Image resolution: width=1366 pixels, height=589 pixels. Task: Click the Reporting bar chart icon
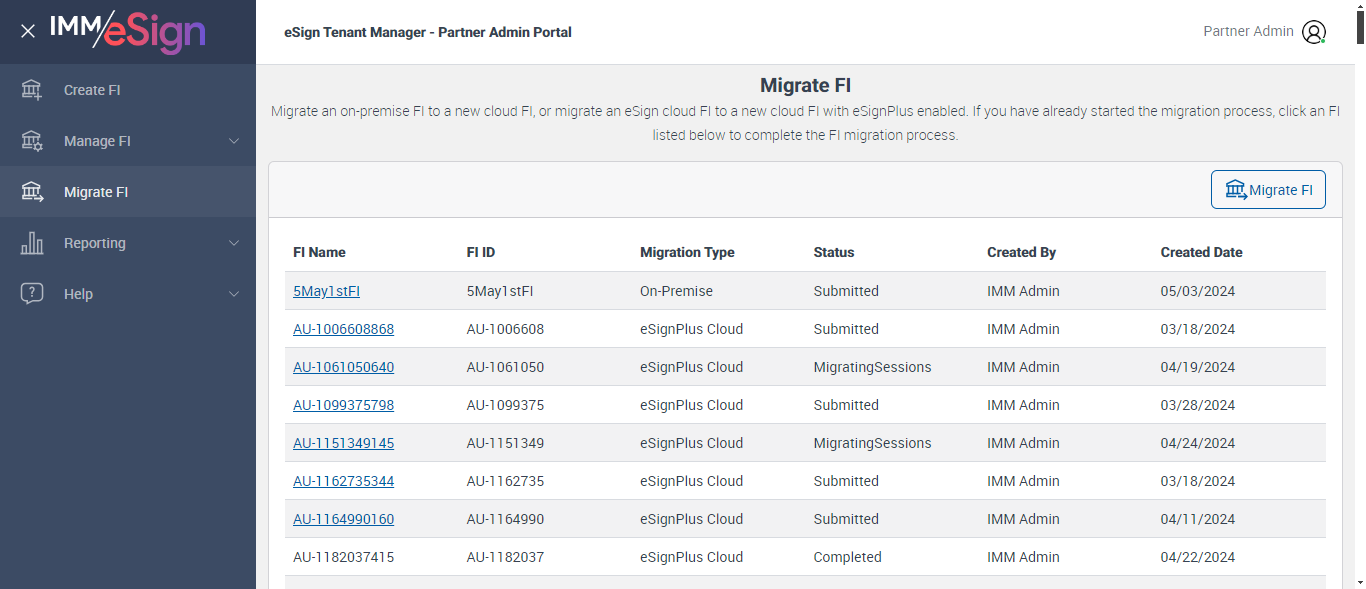pos(32,243)
